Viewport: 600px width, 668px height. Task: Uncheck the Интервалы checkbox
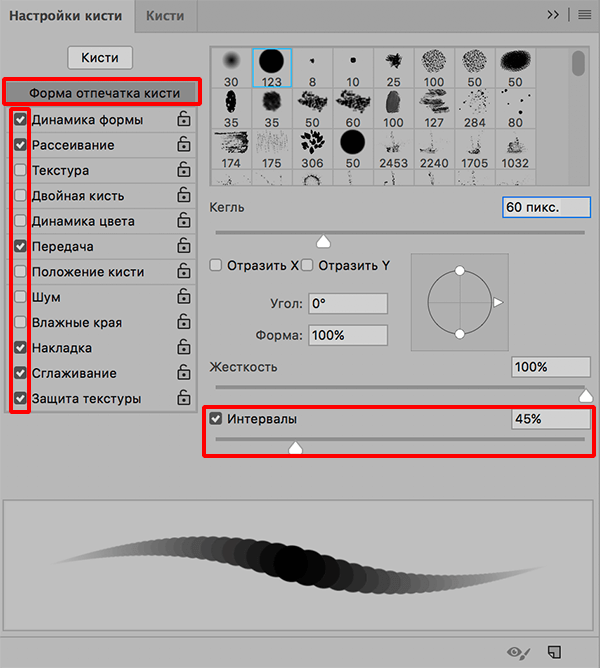[x=216, y=419]
